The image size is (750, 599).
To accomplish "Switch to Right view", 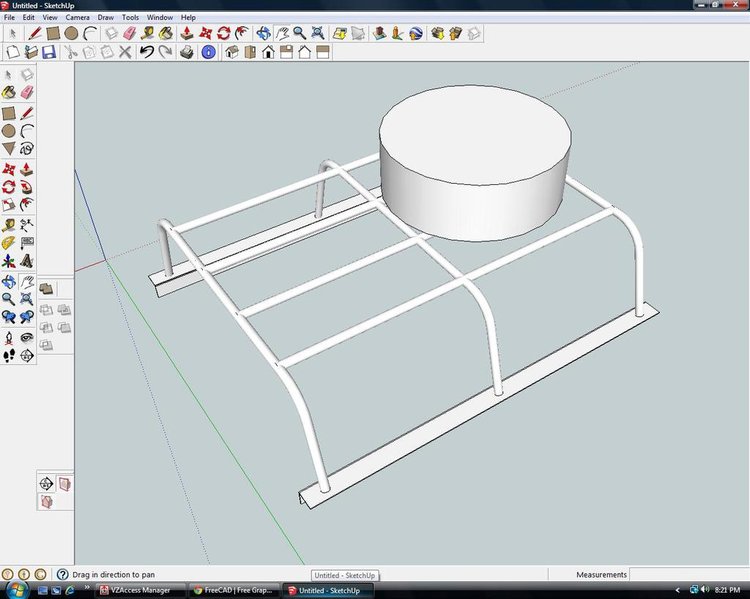I will click(x=286, y=52).
